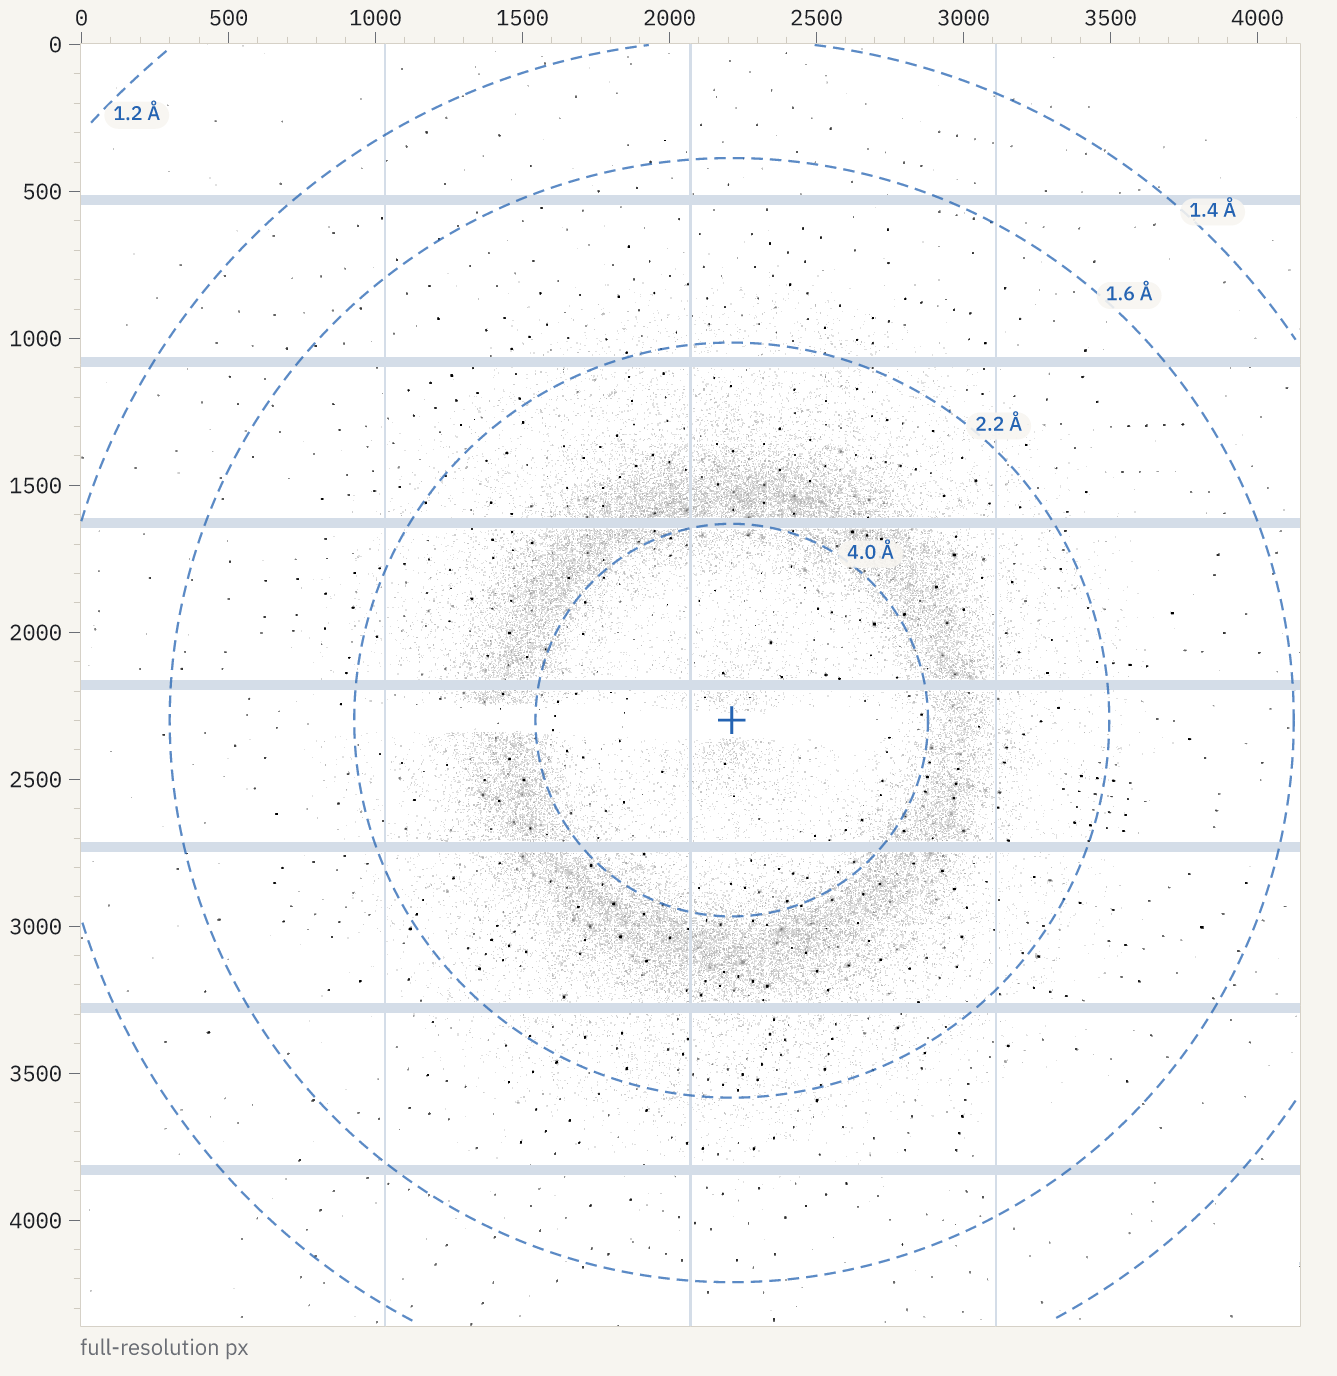Click the 2000 tick label on top axis
The image size is (1337, 1376).
[669, 18]
